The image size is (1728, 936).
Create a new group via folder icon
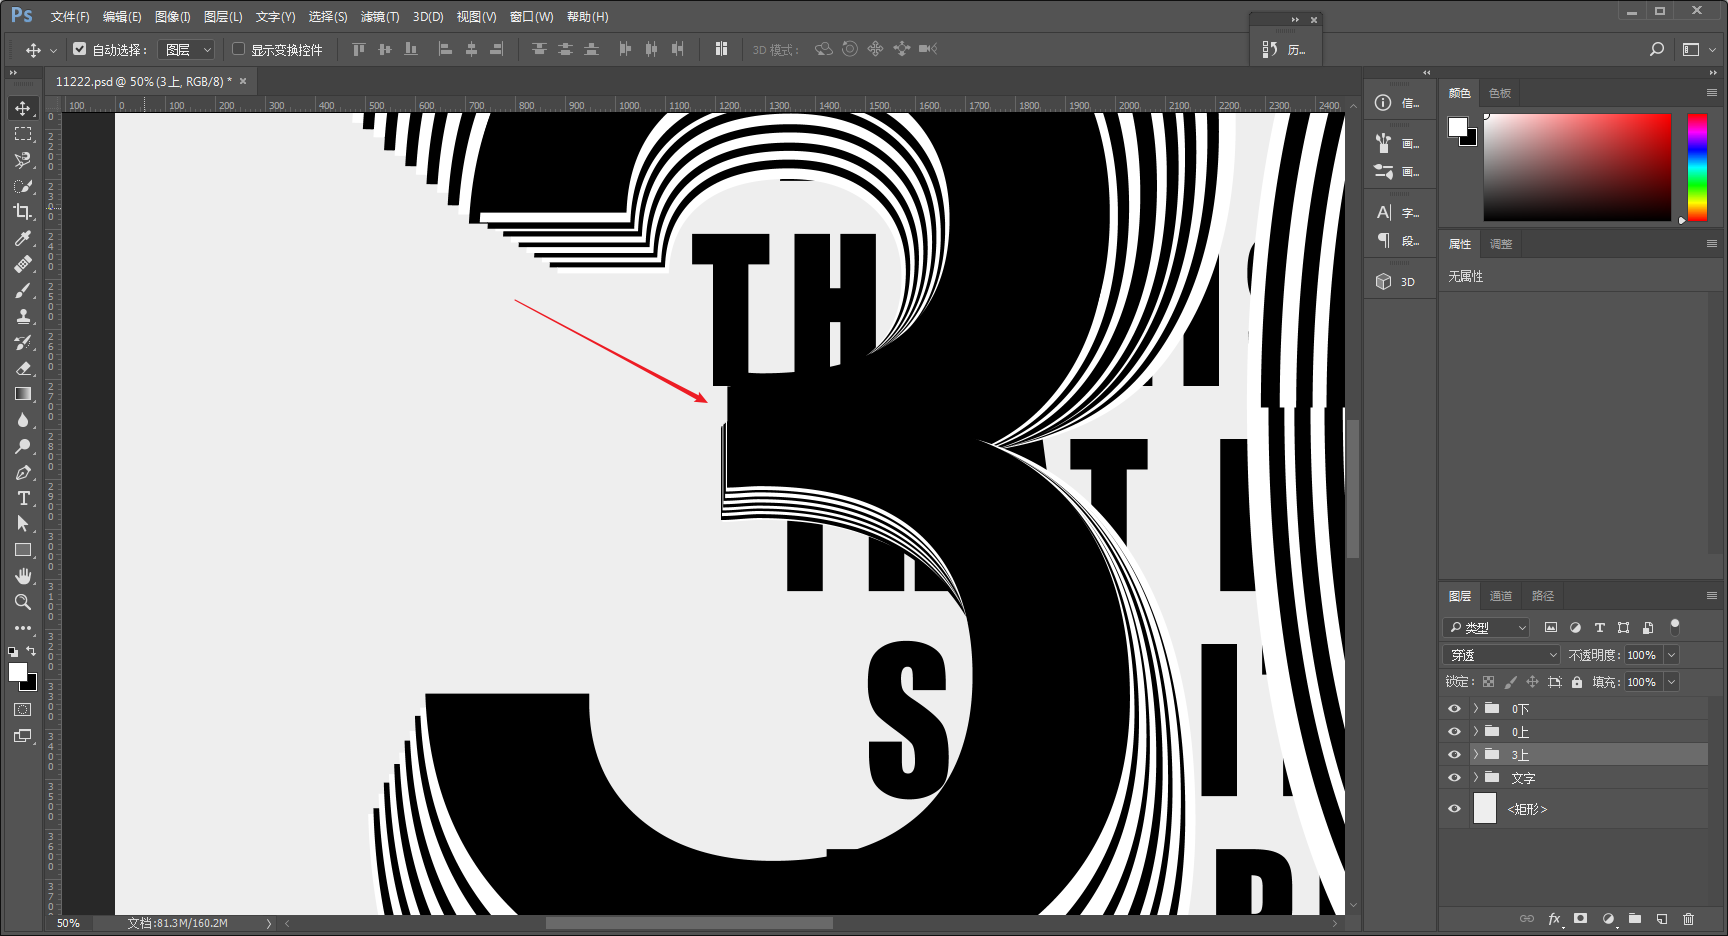1635,918
